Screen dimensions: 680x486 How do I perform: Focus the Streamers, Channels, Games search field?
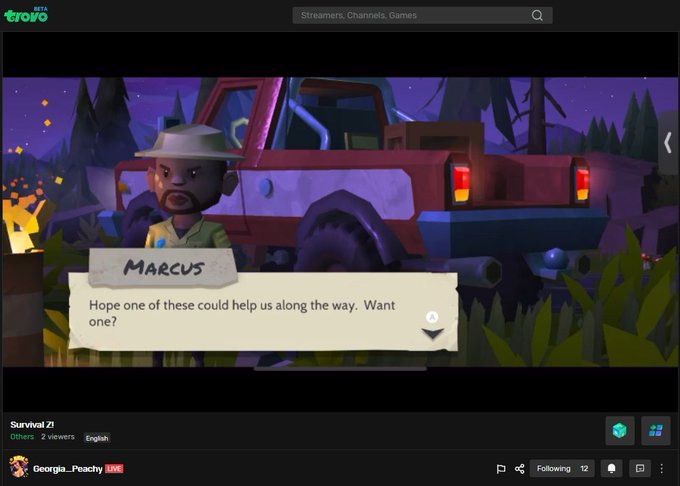[422, 15]
